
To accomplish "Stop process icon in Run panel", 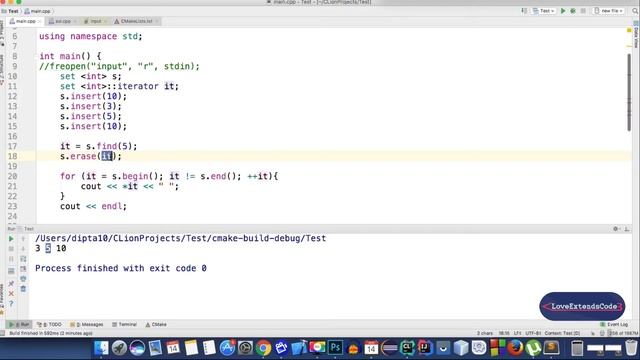I will click(11, 249).
